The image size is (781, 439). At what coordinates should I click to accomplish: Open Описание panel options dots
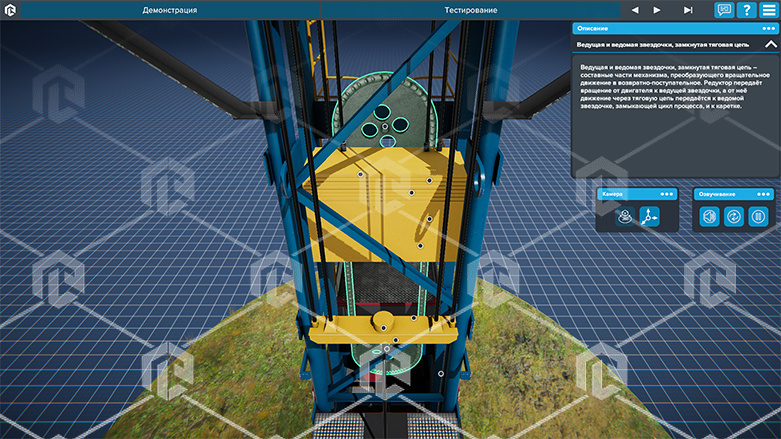pyautogui.click(x=768, y=28)
